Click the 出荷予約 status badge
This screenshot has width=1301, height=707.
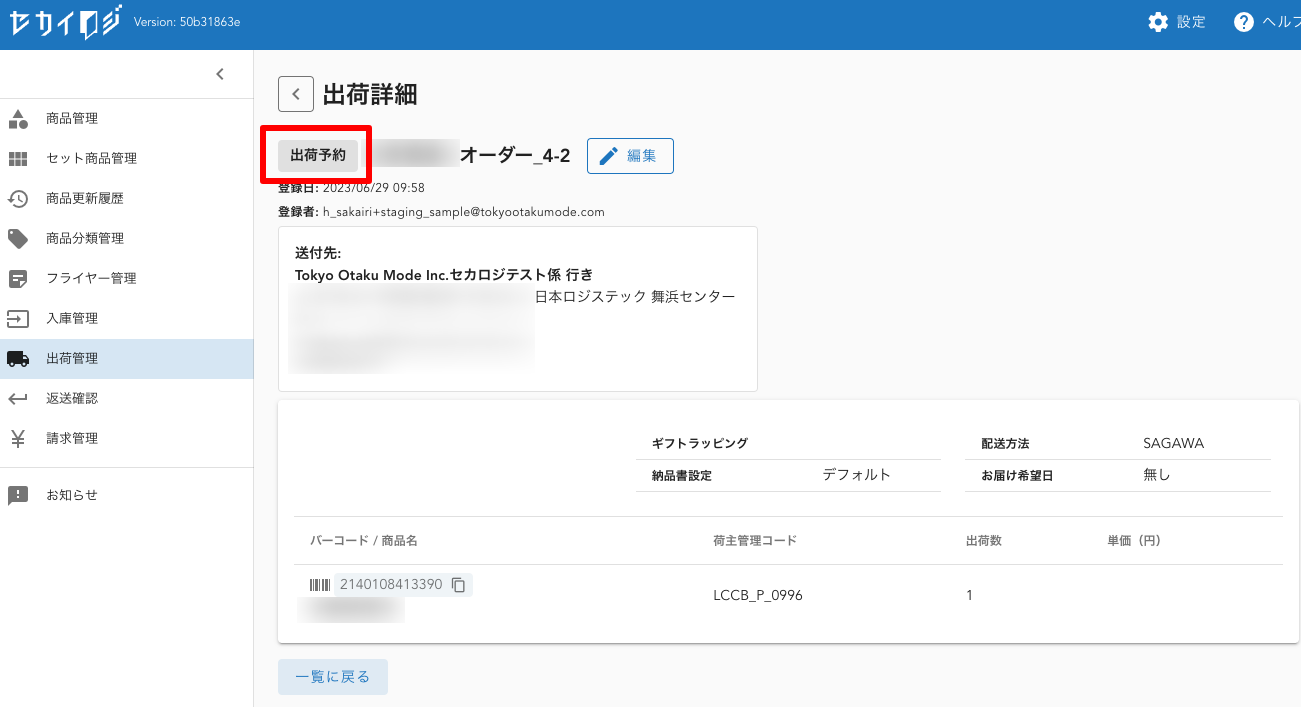318,155
